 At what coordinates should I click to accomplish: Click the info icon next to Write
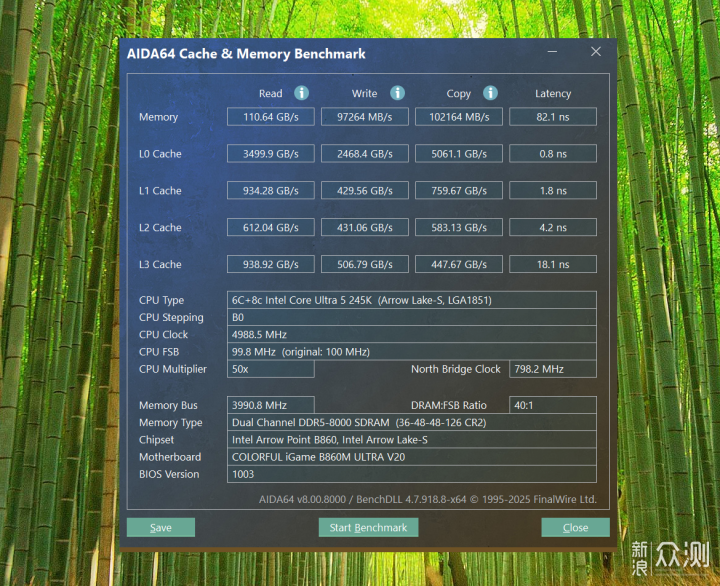(397, 93)
